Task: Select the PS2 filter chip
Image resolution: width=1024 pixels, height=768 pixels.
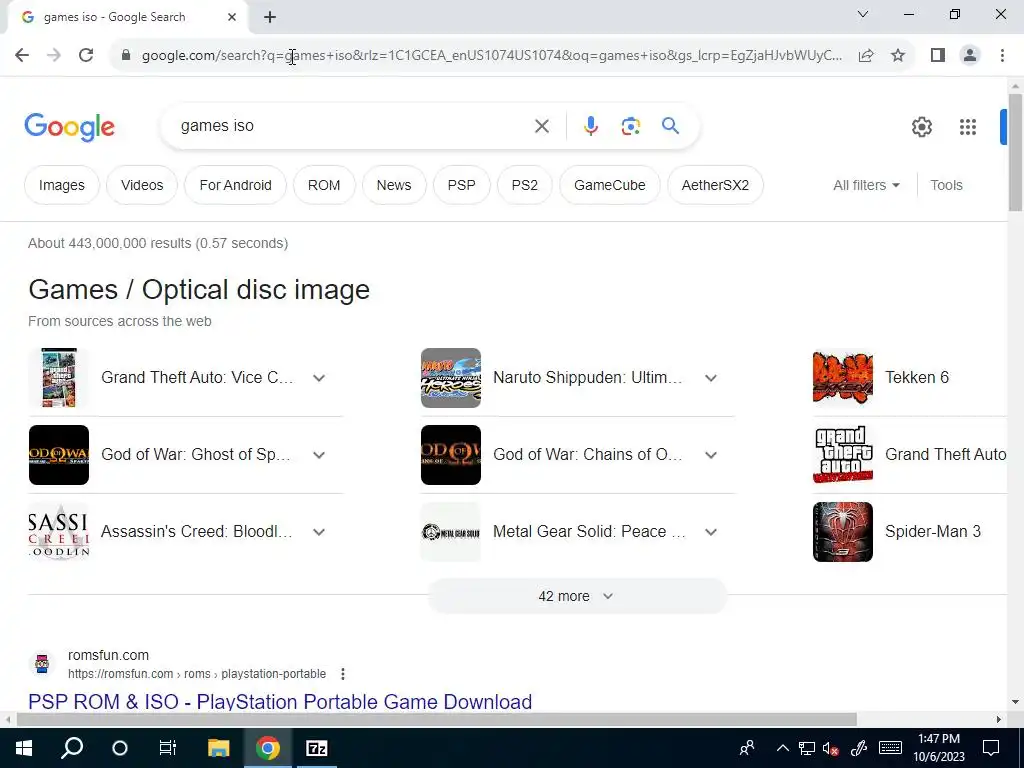Action: [x=525, y=185]
